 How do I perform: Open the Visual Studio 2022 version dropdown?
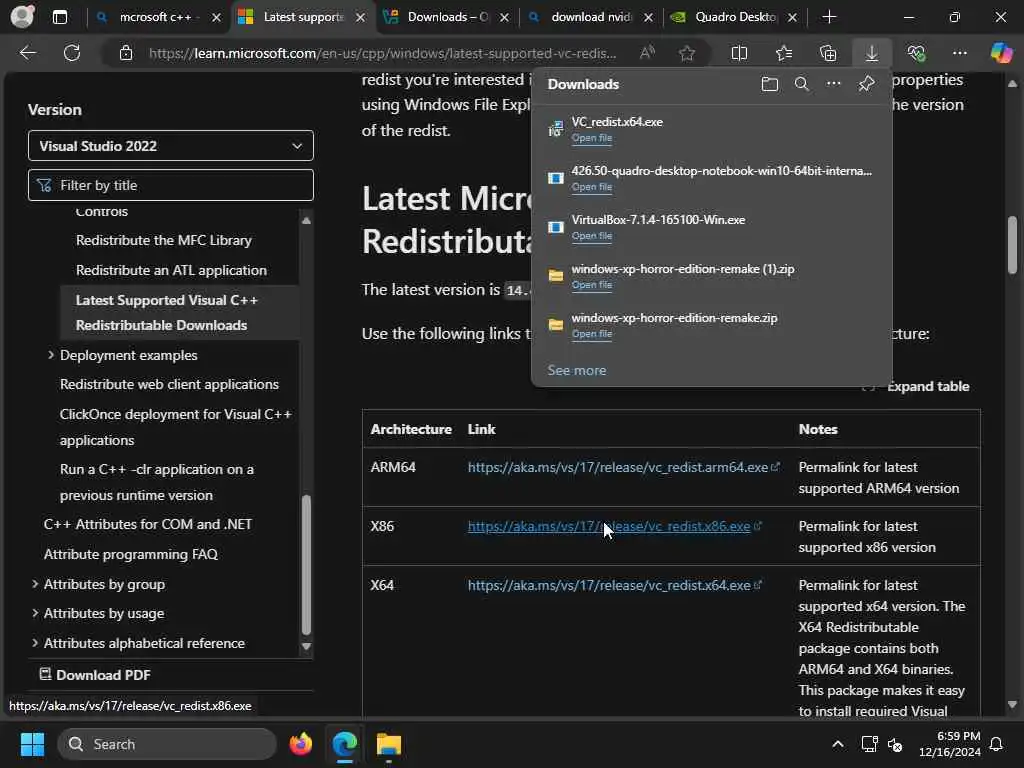tap(170, 146)
